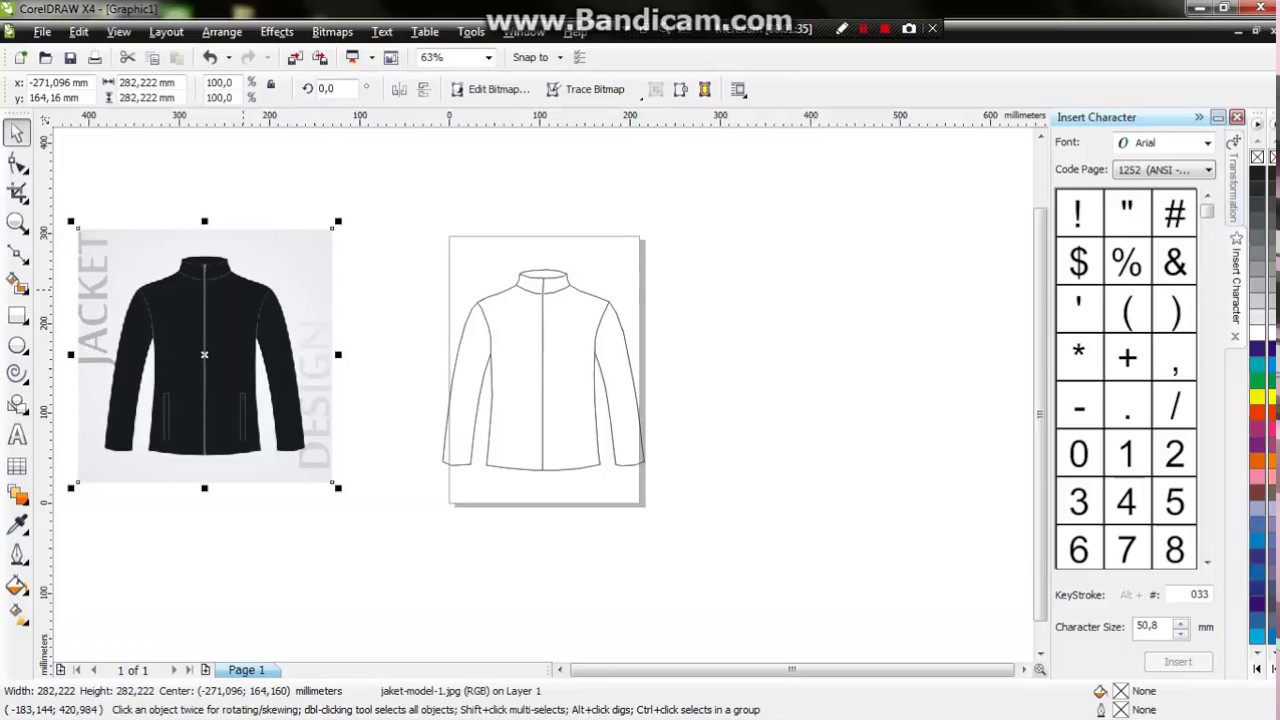Viewport: 1280px width, 720px height.
Task: Open the Table menu
Action: pos(425,32)
